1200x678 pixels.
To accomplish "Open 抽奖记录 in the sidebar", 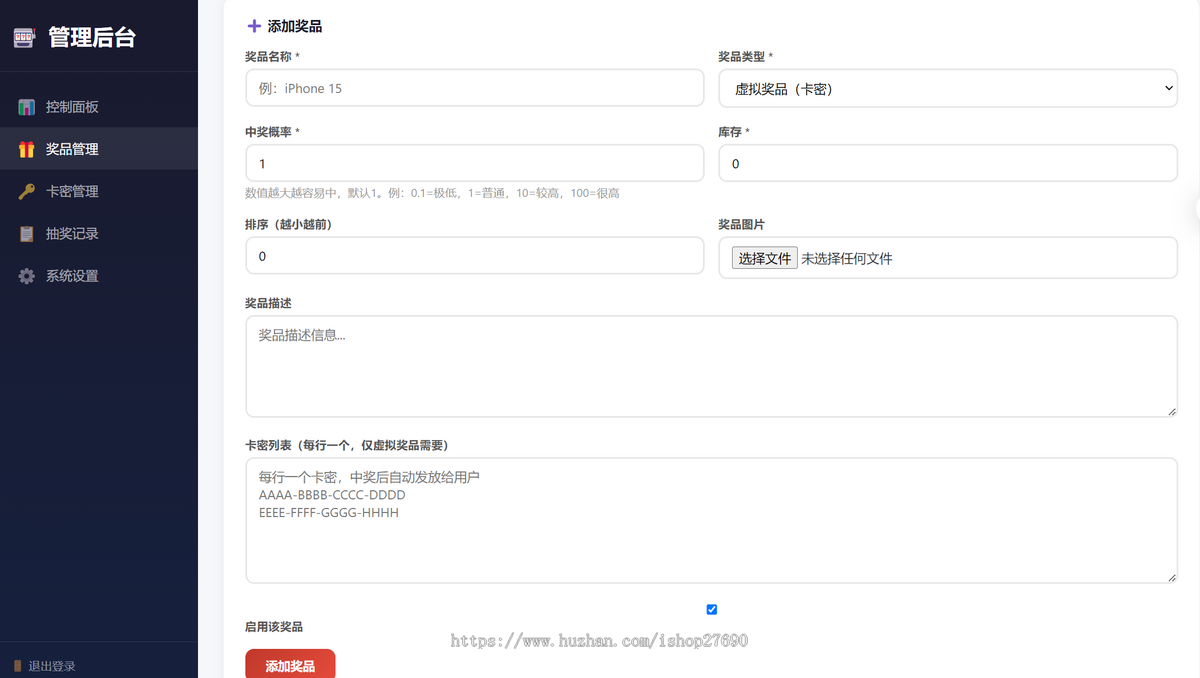I will tap(99, 233).
